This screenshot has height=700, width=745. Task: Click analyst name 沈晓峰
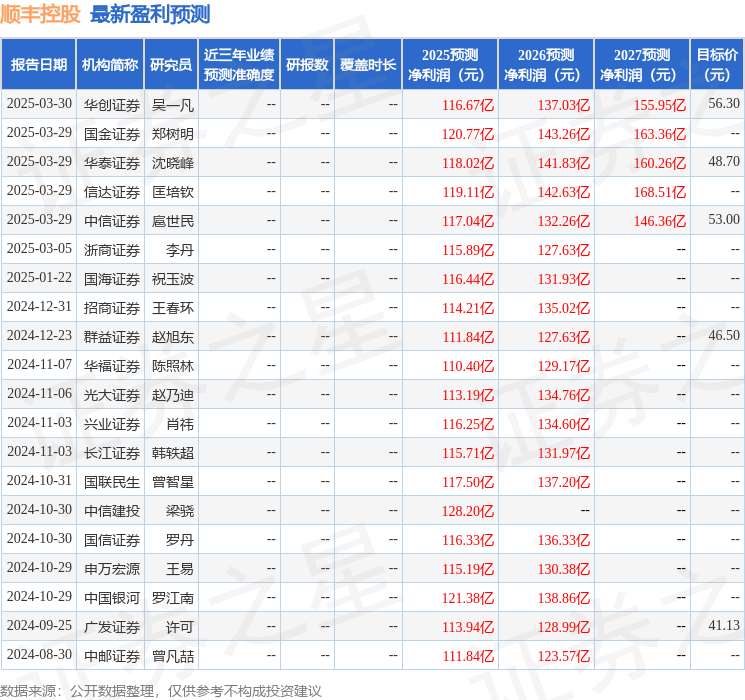pos(172,163)
